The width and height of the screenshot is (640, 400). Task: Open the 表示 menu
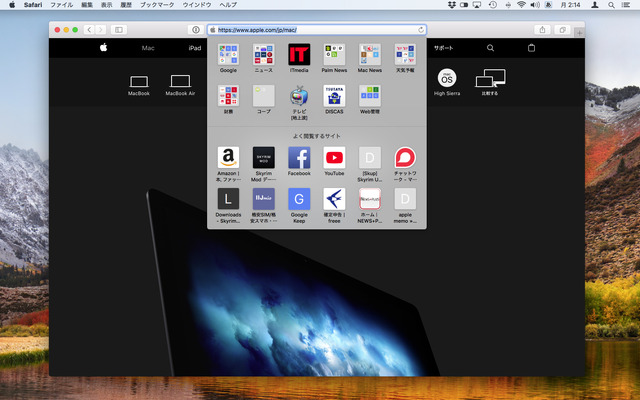pyautogui.click(x=107, y=5)
